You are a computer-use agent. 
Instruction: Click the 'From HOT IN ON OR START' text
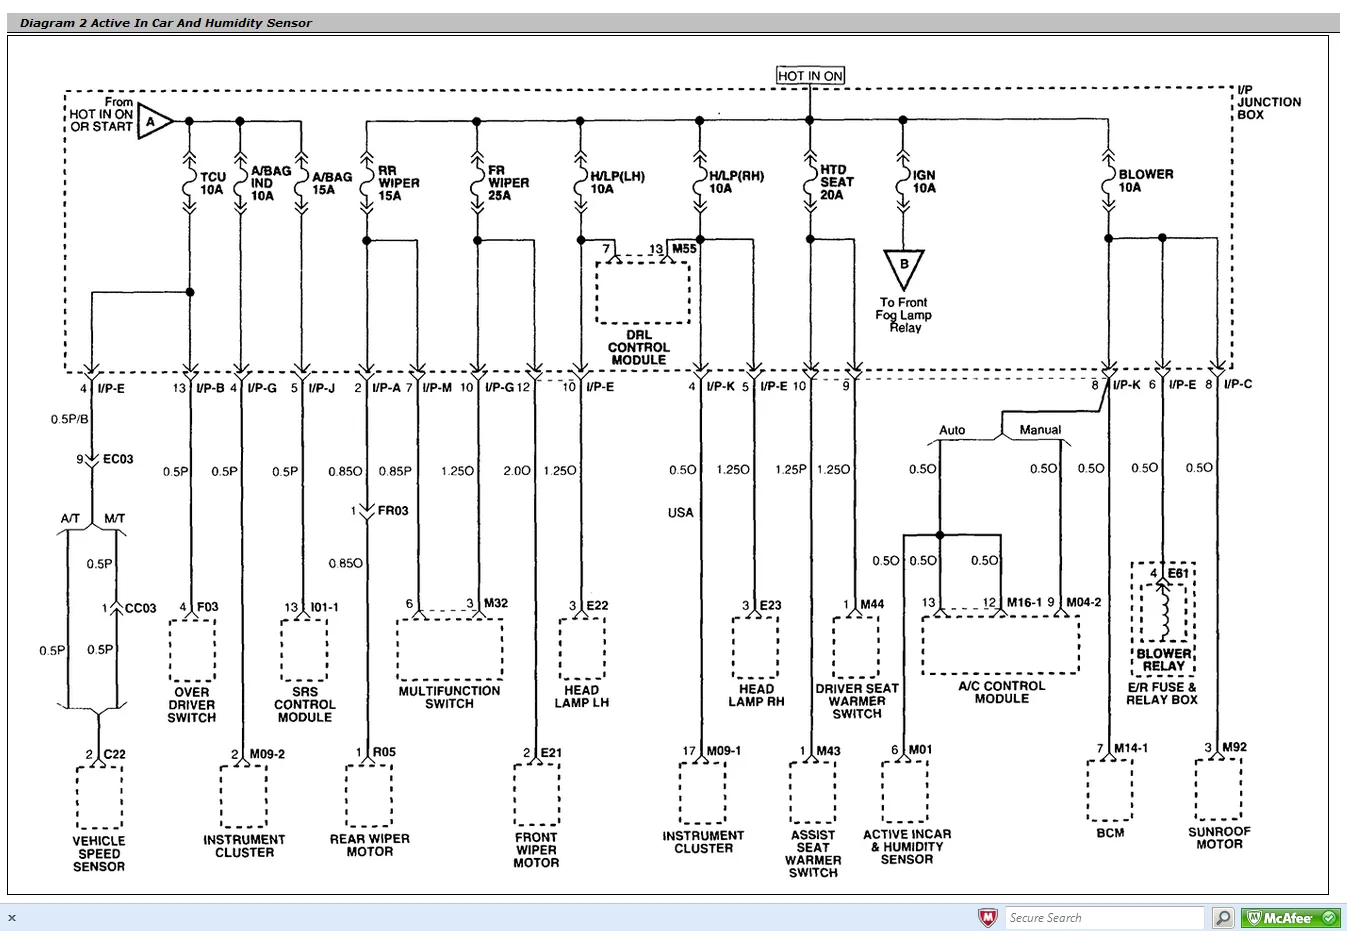101,114
